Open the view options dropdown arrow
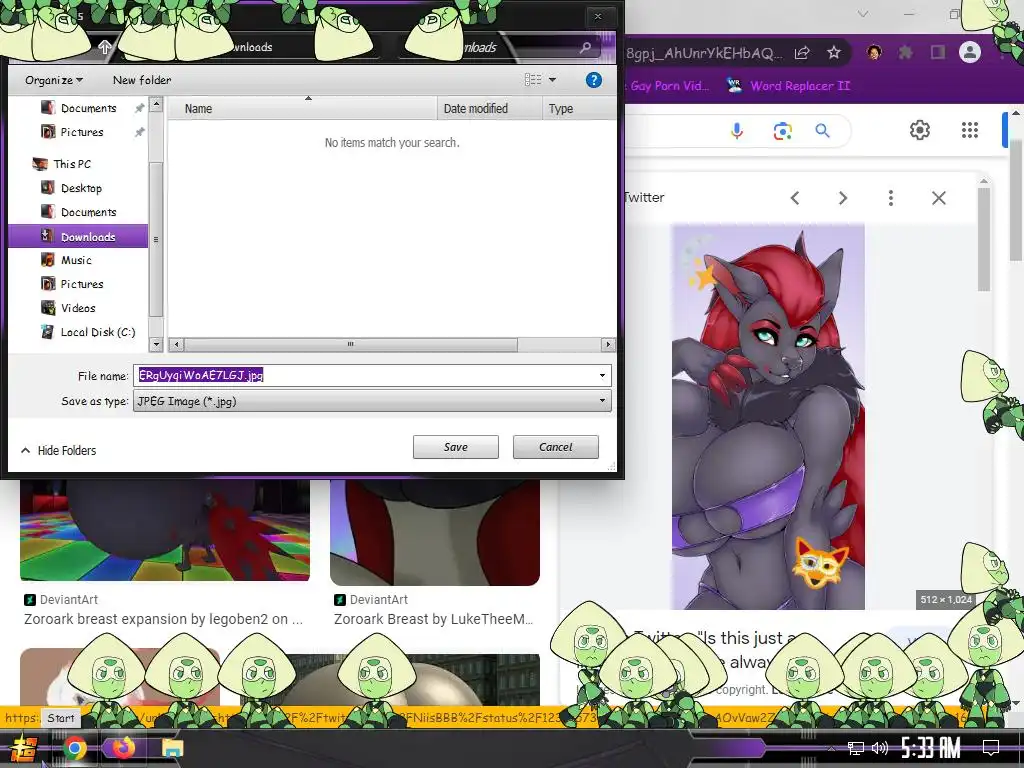 [x=552, y=80]
